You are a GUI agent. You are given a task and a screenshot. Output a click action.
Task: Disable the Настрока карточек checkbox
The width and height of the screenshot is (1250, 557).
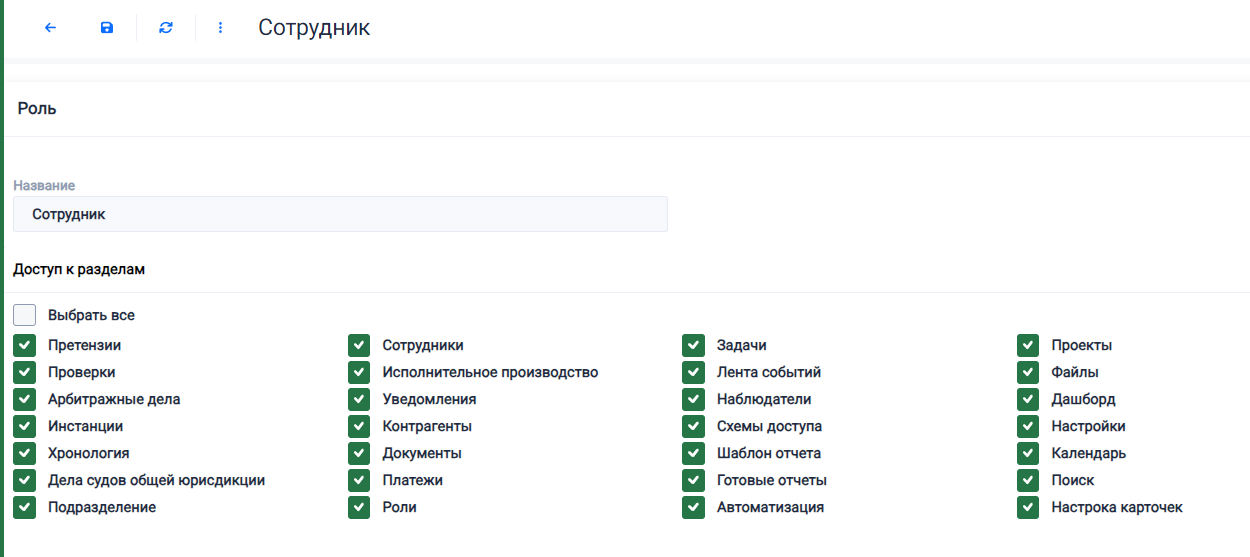1028,507
